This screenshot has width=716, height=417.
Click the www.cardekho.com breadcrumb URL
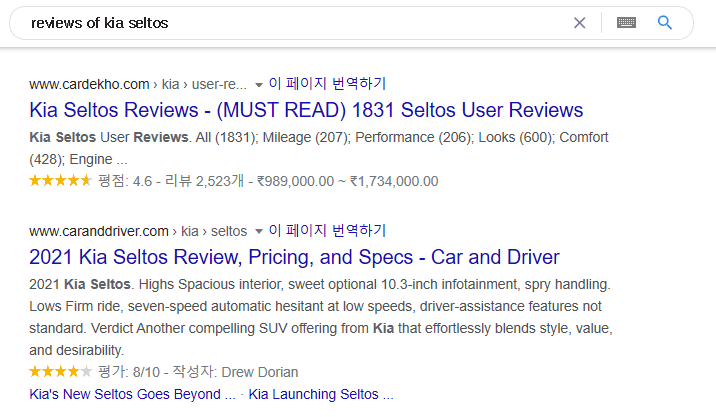tap(137, 84)
